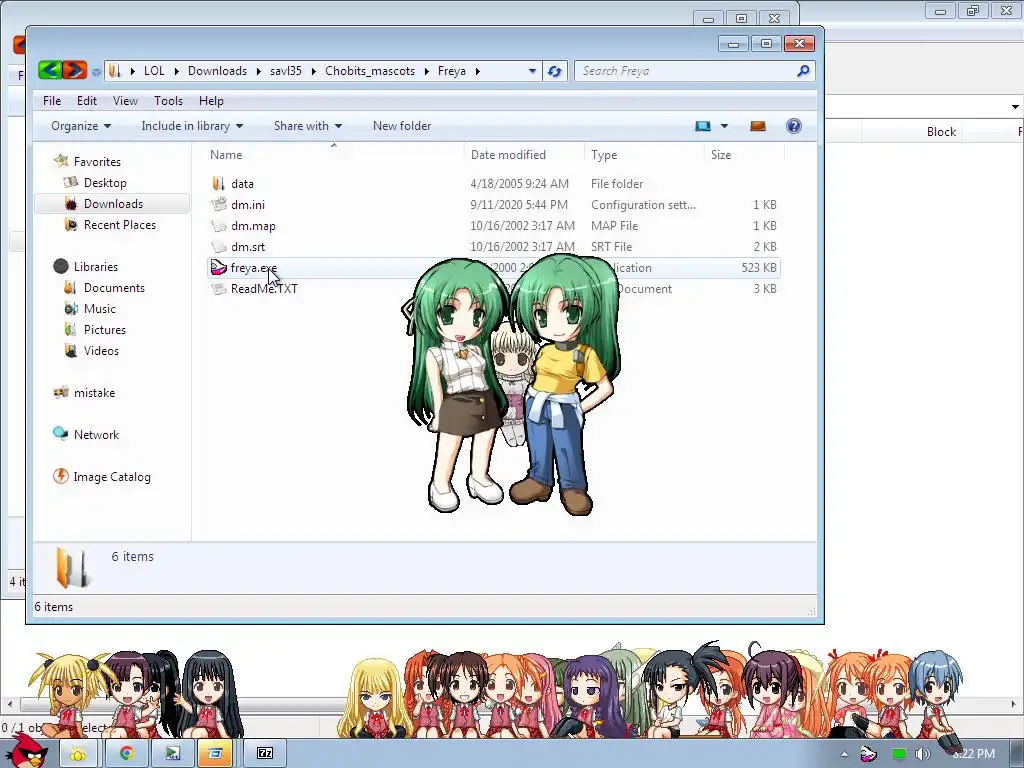Click the clock in the system tray
Image resolution: width=1024 pixels, height=768 pixels.
click(x=976, y=754)
